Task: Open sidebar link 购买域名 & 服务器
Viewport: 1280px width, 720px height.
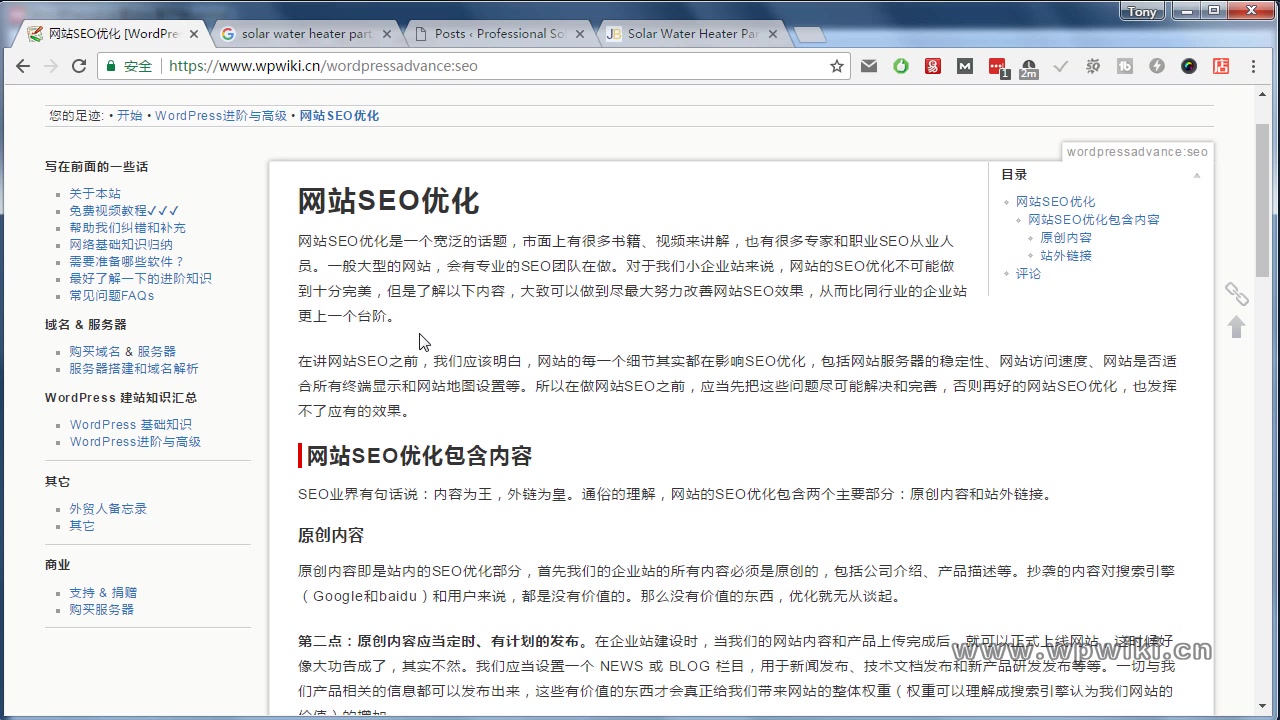Action: 122,352
